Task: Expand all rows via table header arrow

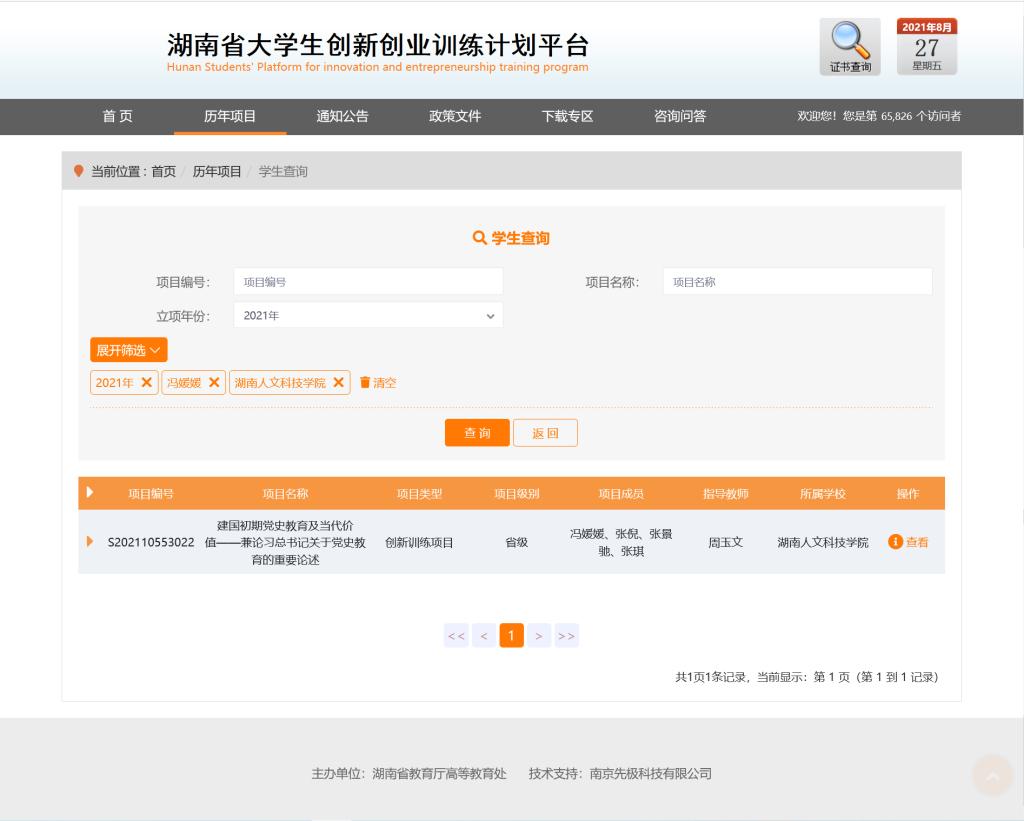Action: [90, 492]
